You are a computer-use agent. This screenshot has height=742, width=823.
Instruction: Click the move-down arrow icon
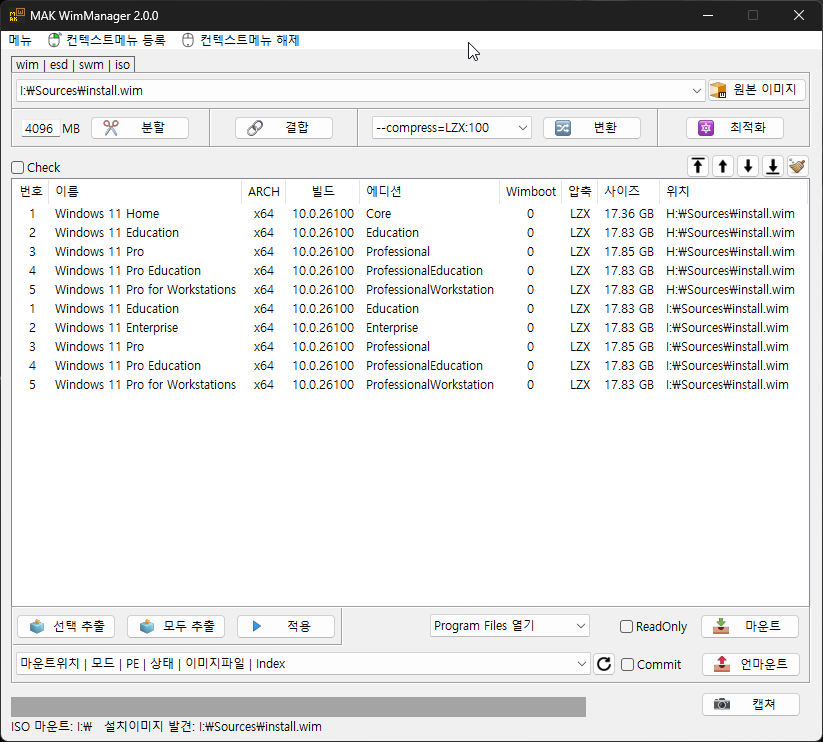[748, 167]
